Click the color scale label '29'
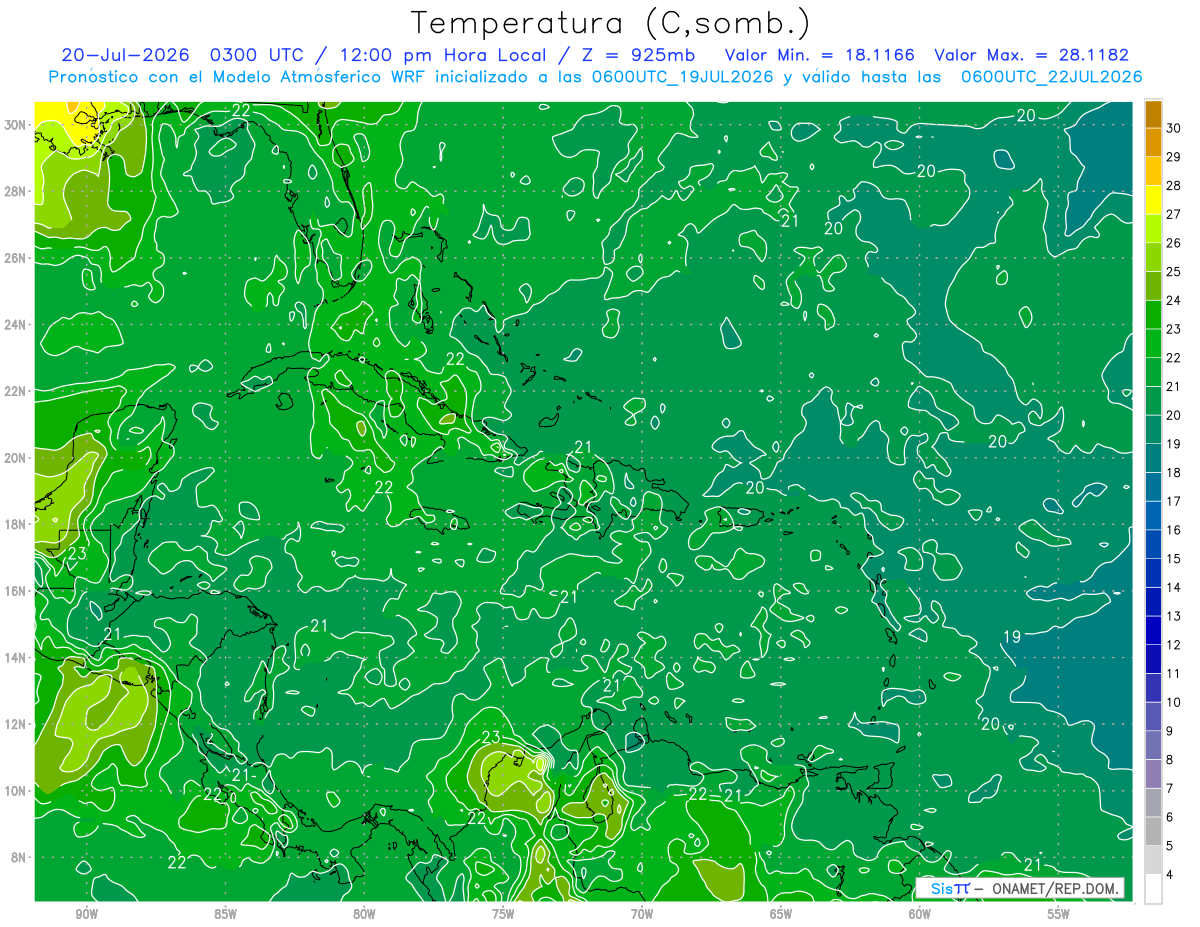This screenshot has height=927, width=1200. pyautogui.click(x=1174, y=157)
